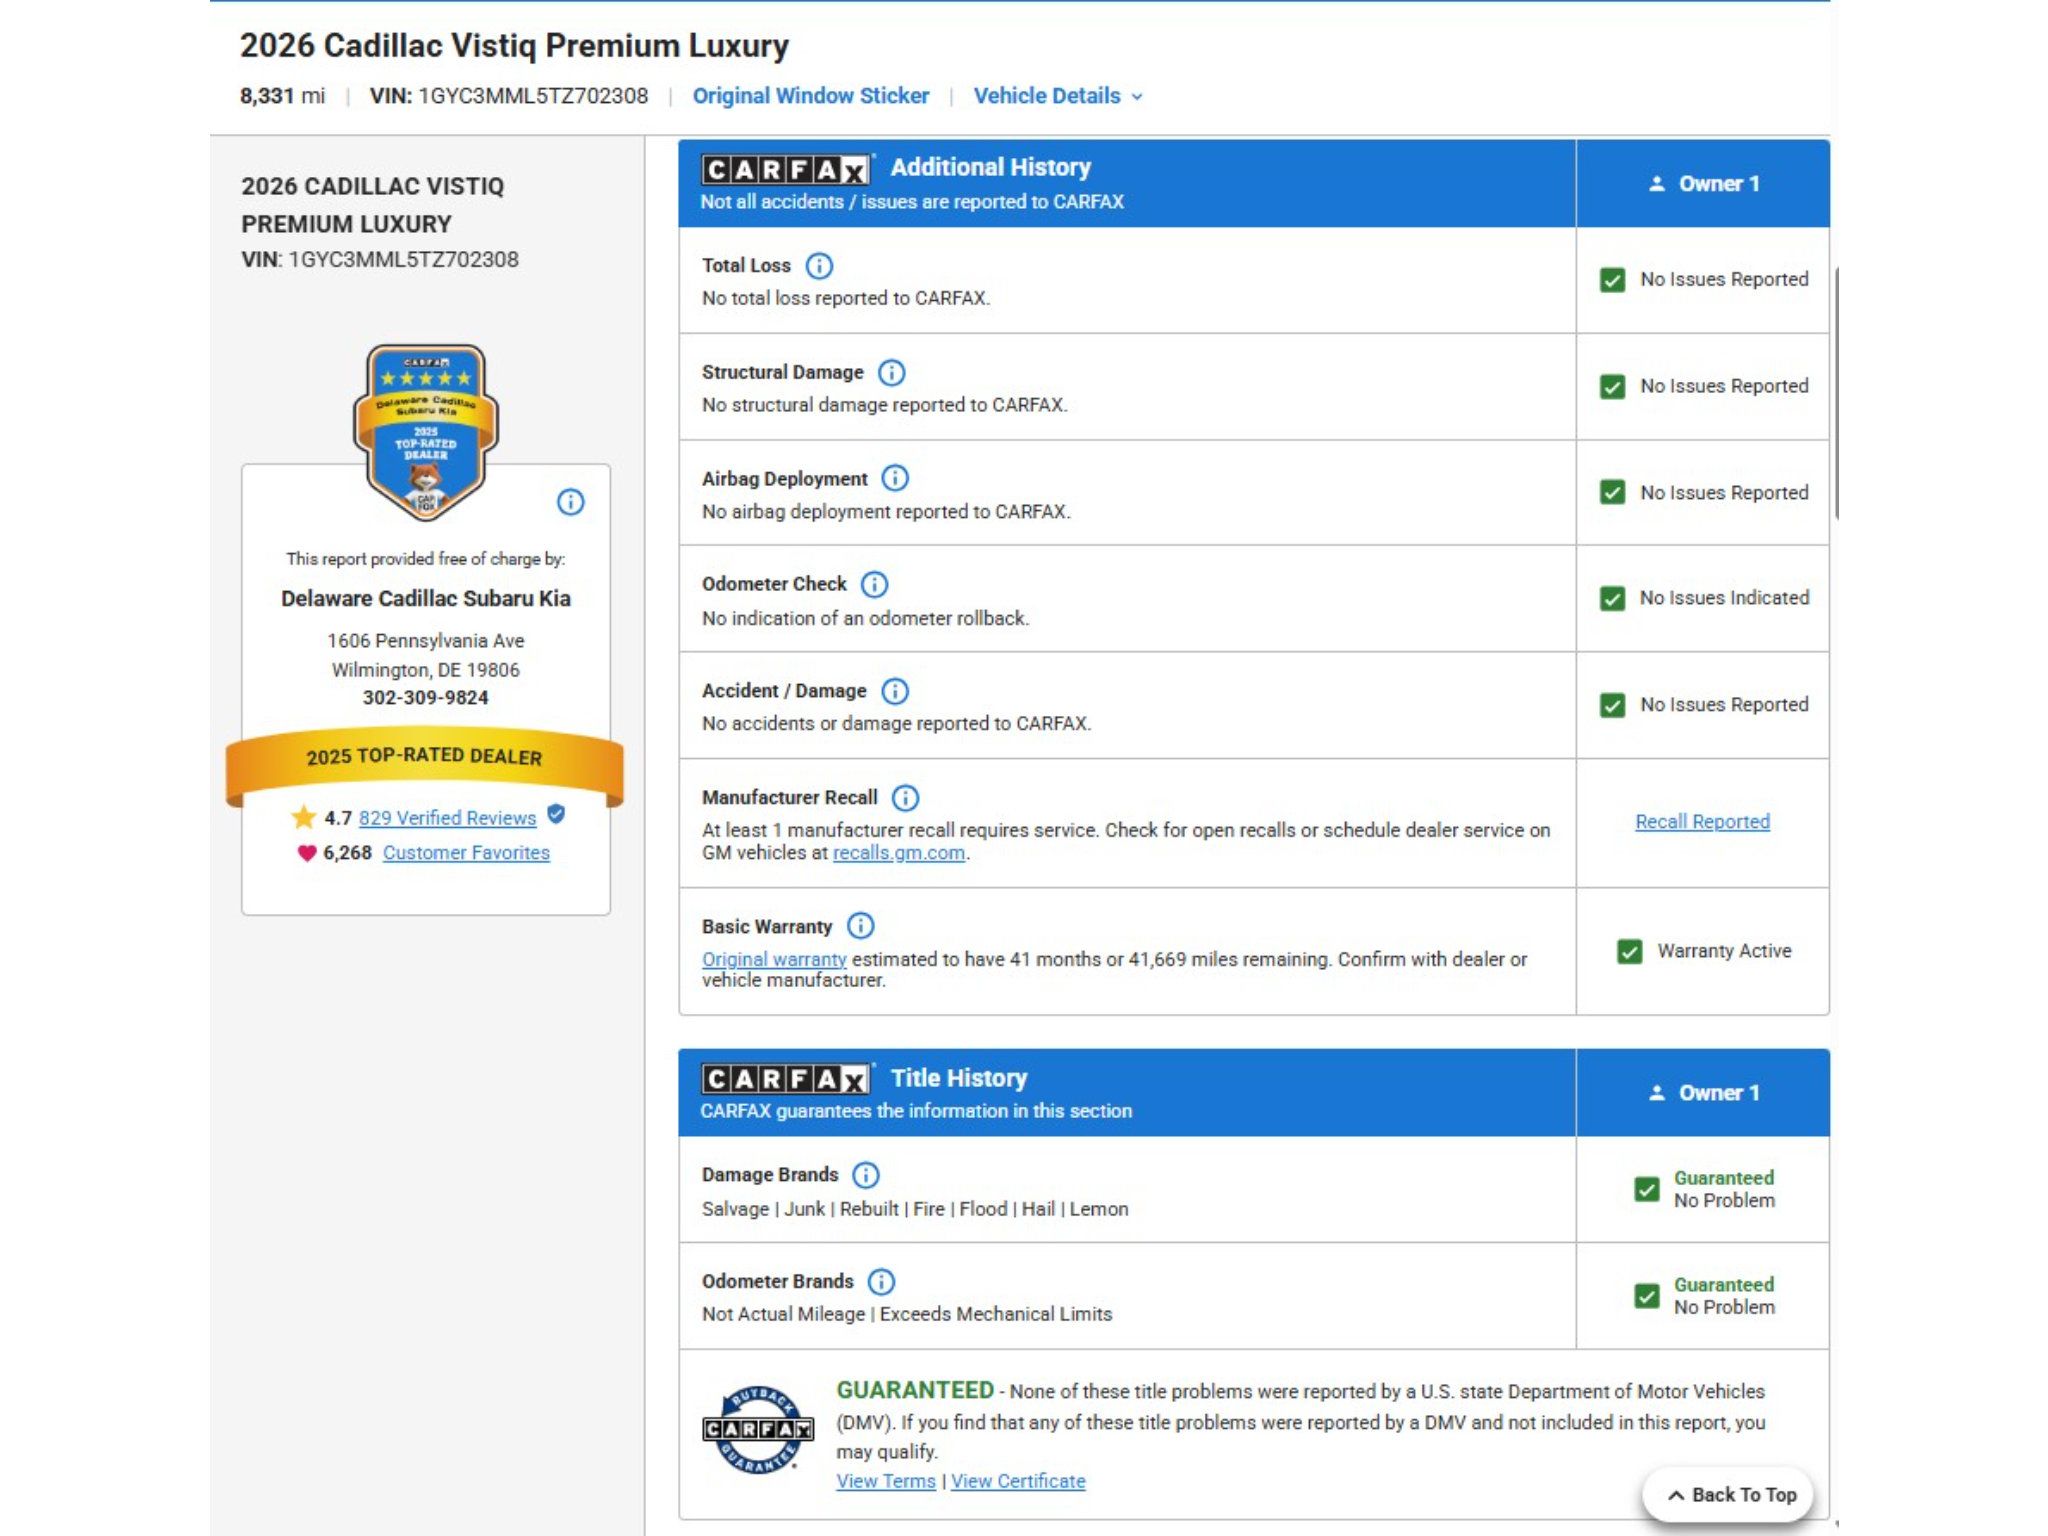This screenshot has height=1536, width=2048.
Task: Click the No Issues Indicated status text
Action: click(x=1724, y=598)
